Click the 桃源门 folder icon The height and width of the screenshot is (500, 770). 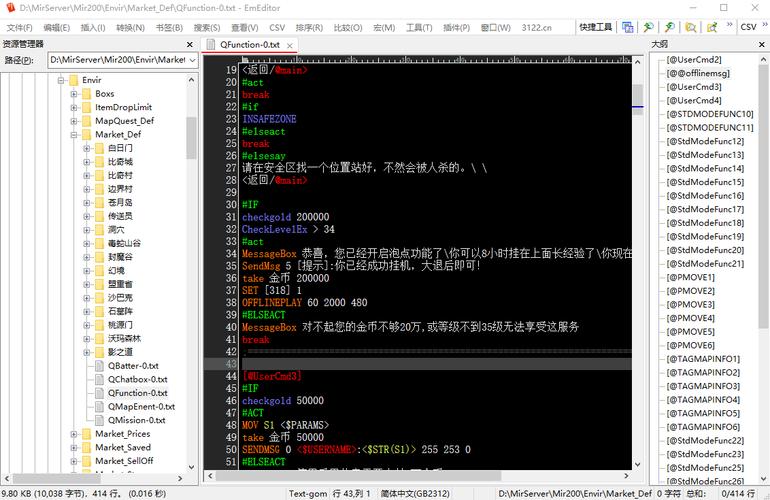click(x=100, y=325)
